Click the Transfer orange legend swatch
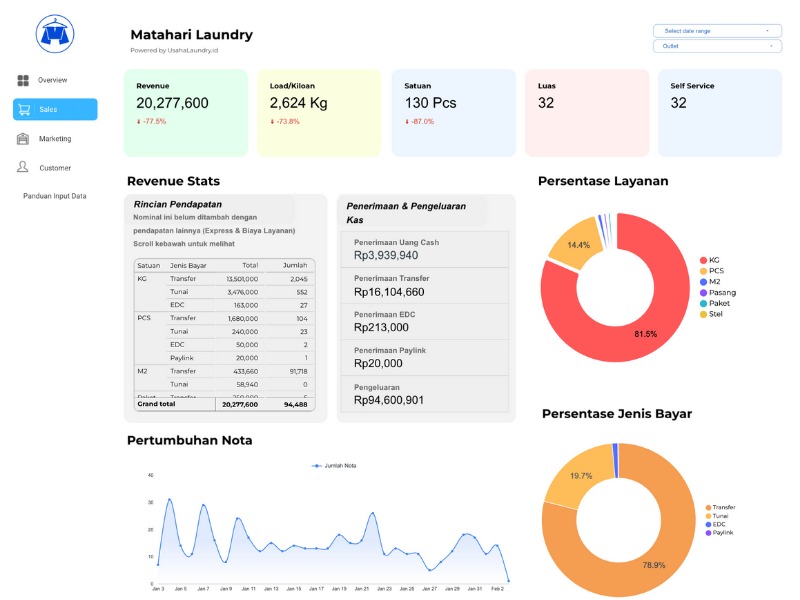 [708, 508]
